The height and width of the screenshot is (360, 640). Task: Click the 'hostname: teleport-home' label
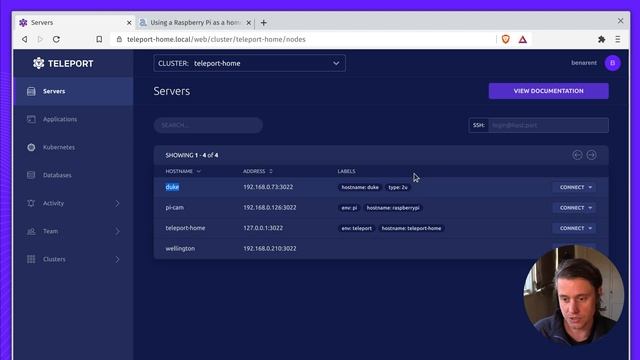pos(411,228)
